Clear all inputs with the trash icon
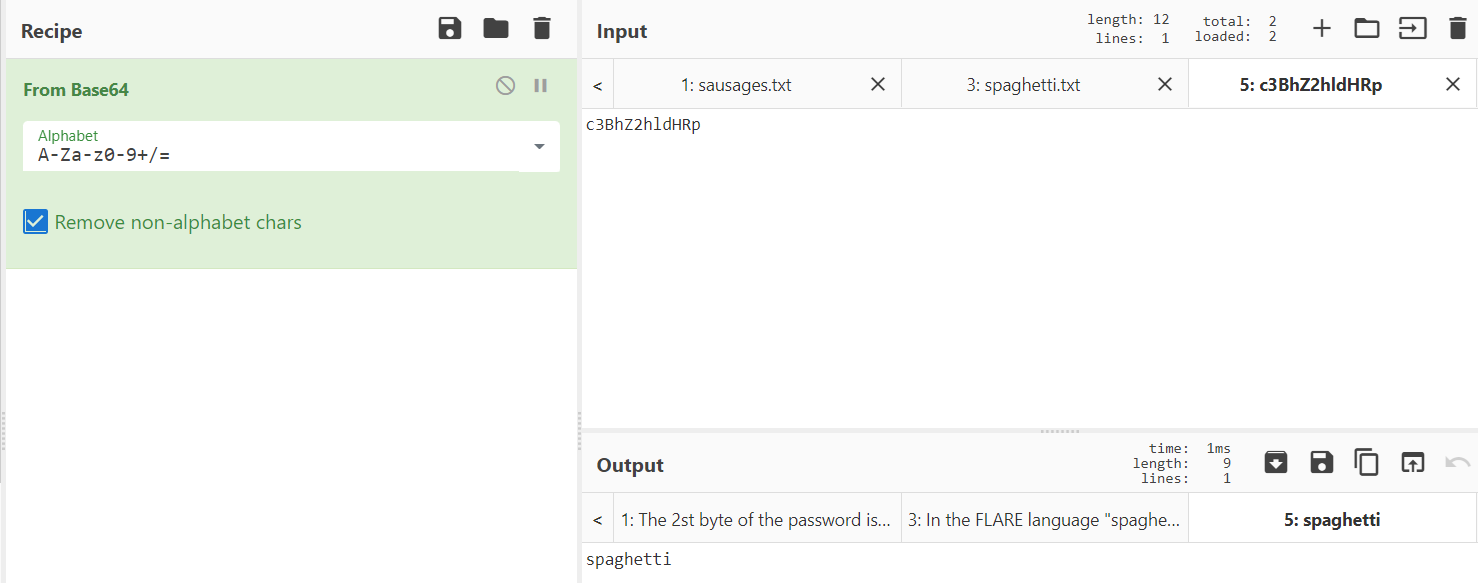 click(1458, 29)
